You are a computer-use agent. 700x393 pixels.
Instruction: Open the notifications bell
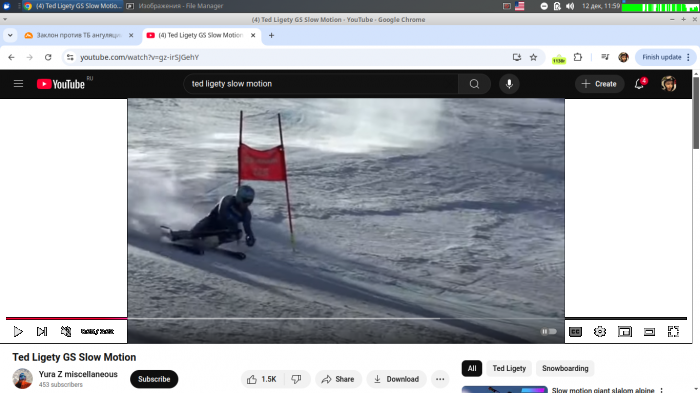click(x=639, y=84)
